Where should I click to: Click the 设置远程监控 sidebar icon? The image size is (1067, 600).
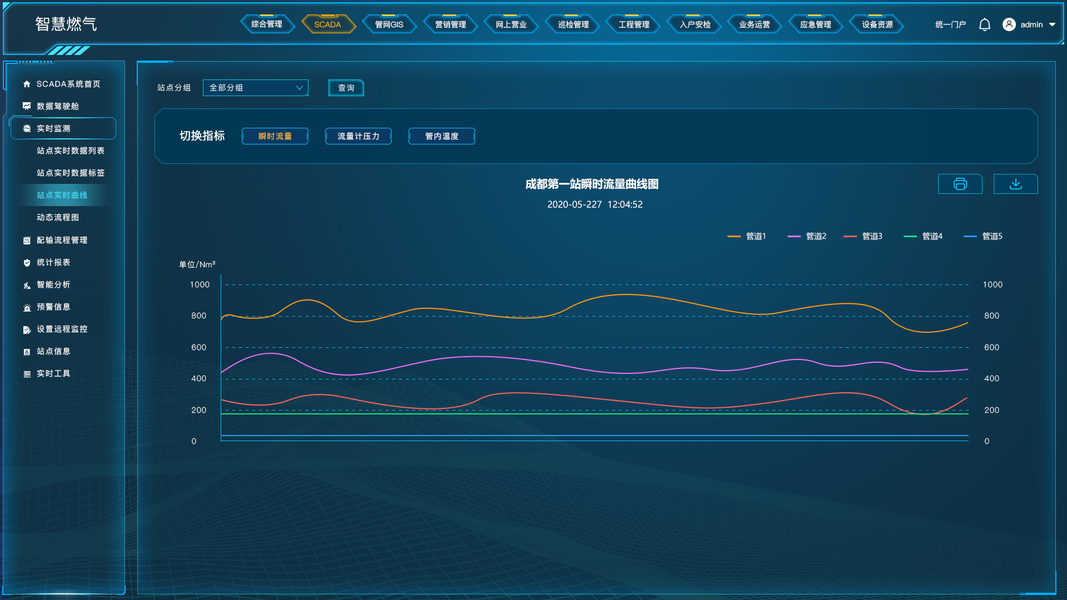coord(27,329)
